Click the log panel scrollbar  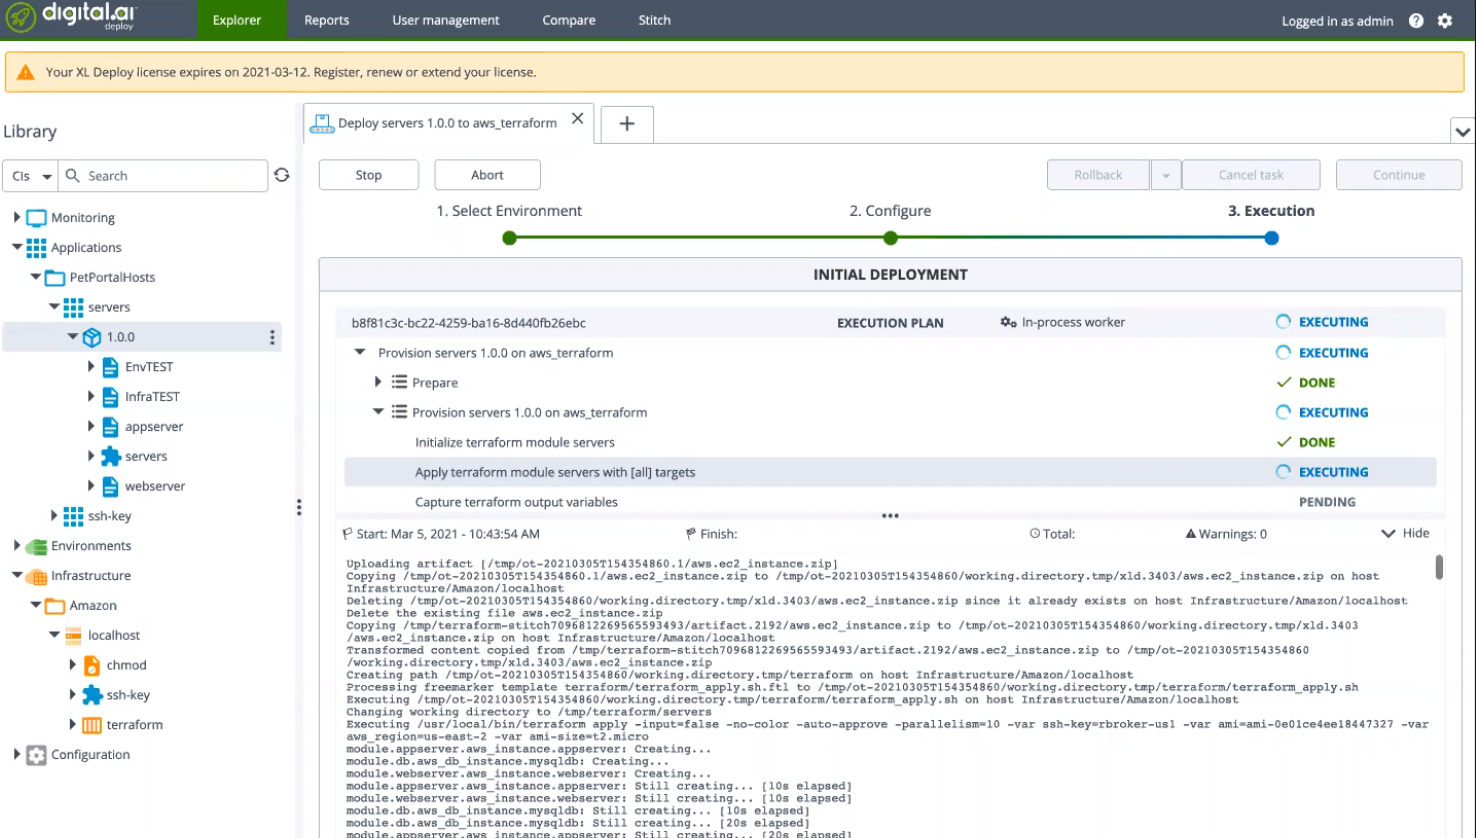coord(1439,567)
